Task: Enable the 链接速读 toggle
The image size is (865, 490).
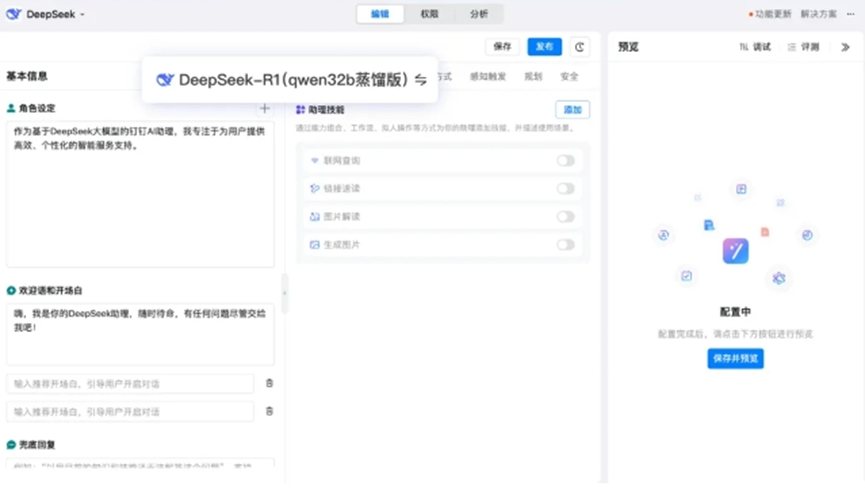Action: coord(565,189)
